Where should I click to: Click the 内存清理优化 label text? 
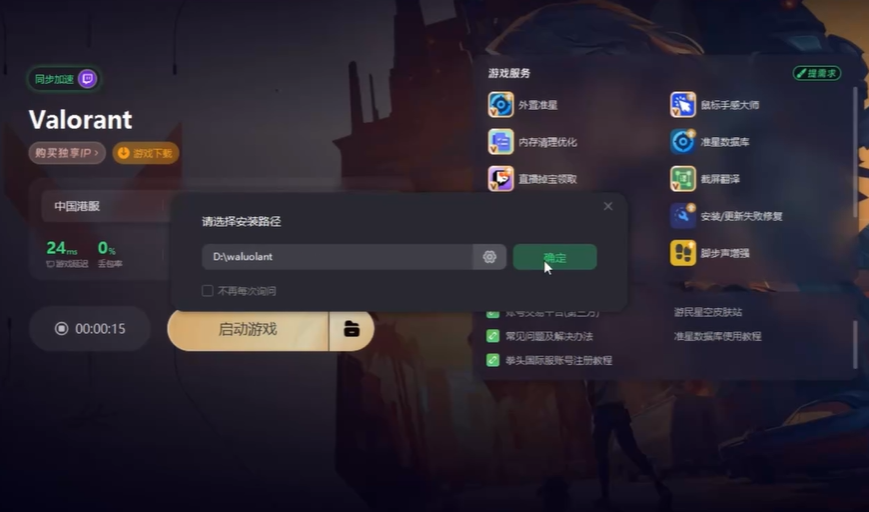[548, 142]
